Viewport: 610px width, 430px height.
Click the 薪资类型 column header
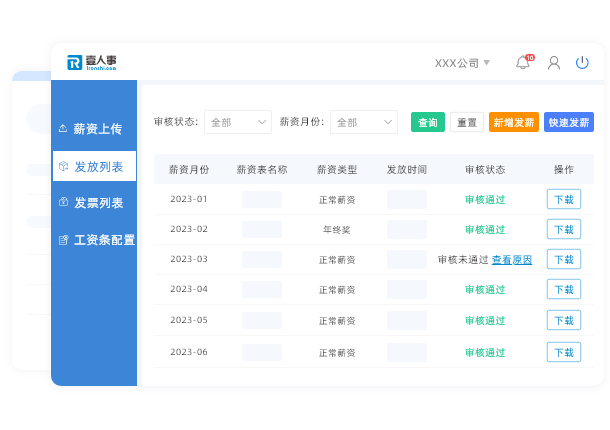[x=337, y=170]
